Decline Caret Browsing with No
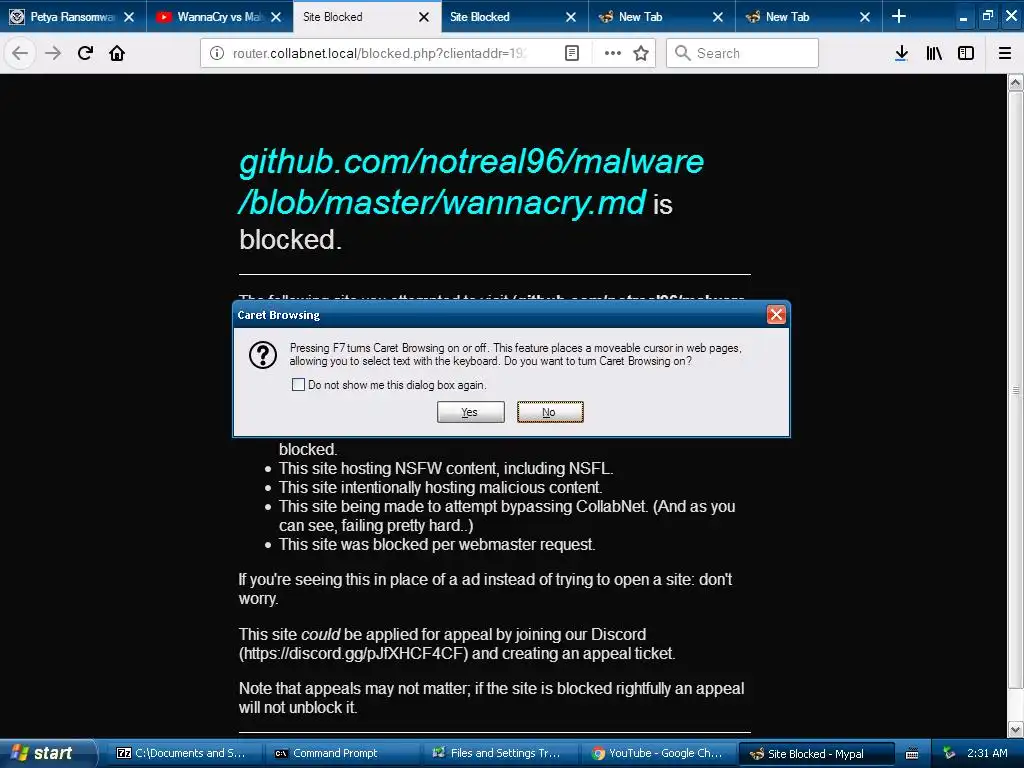This screenshot has height=768, width=1024. [x=550, y=412]
